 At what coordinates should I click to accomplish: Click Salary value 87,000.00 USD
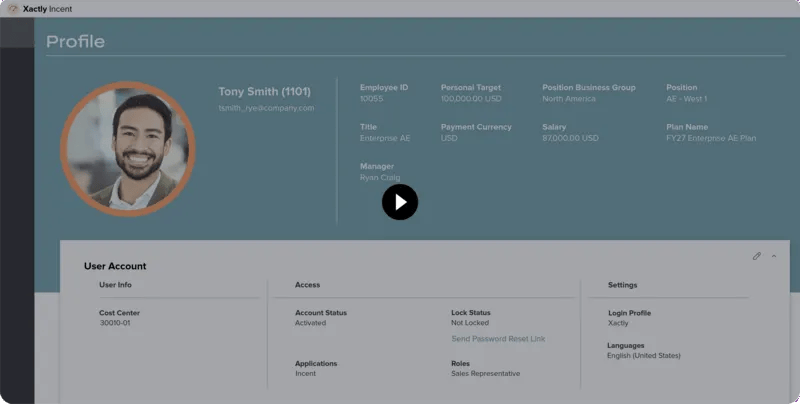tap(570, 138)
